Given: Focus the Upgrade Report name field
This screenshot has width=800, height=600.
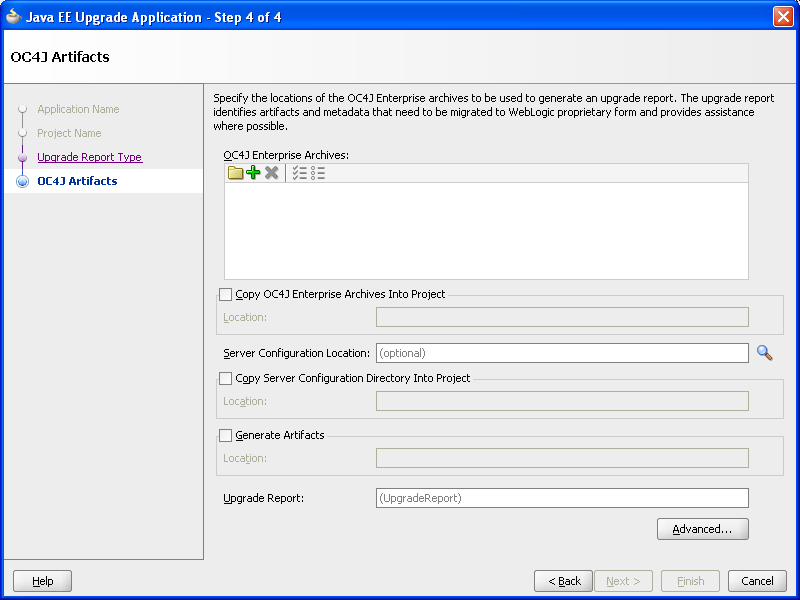Looking at the screenshot, I should [562, 498].
